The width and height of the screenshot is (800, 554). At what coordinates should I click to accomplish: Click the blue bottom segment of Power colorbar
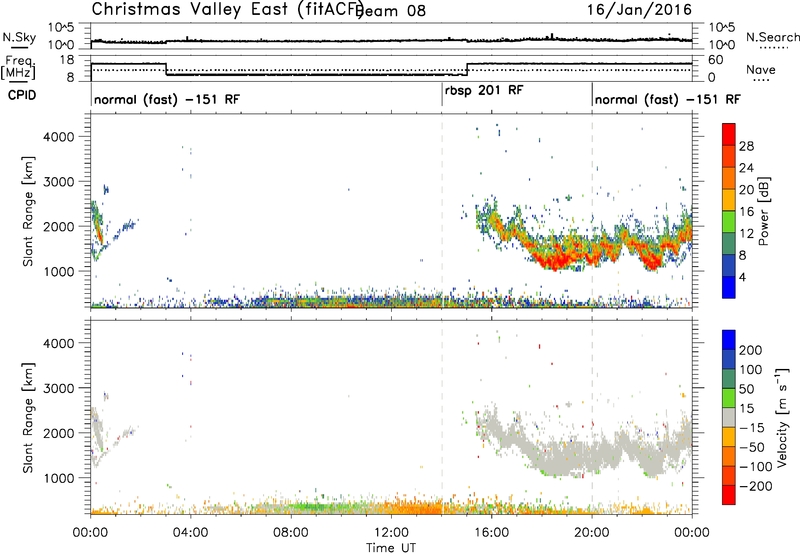click(x=729, y=287)
